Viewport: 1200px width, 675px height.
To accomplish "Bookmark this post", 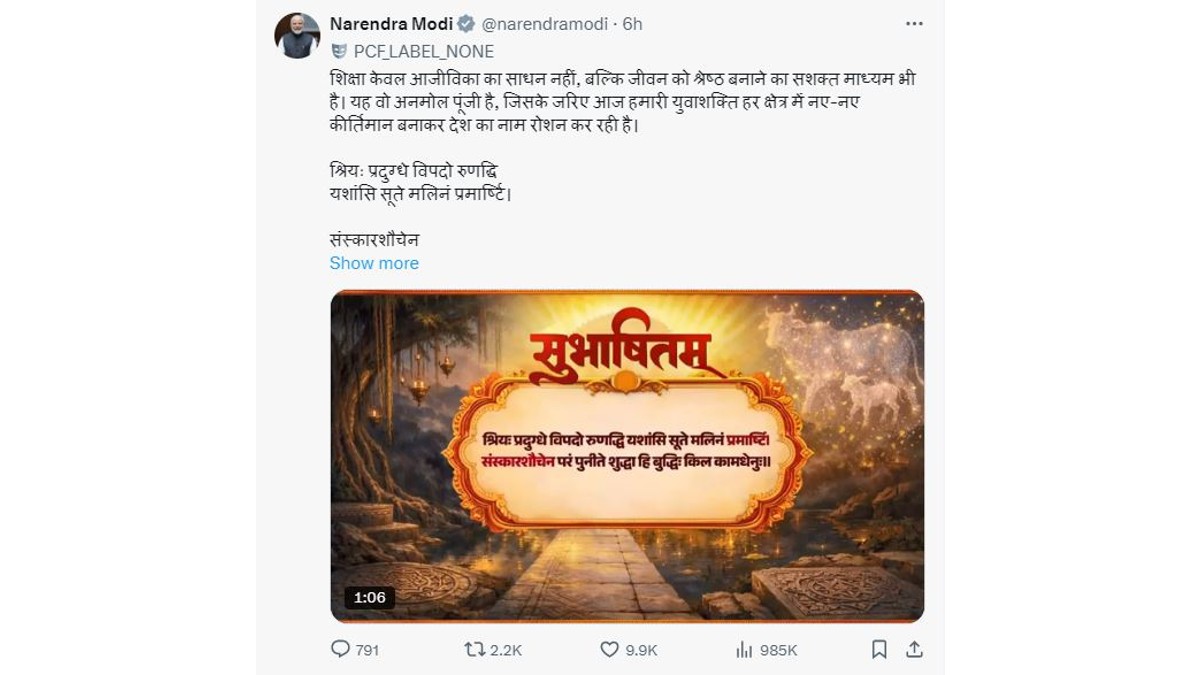I will pyautogui.click(x=879, y=649).
